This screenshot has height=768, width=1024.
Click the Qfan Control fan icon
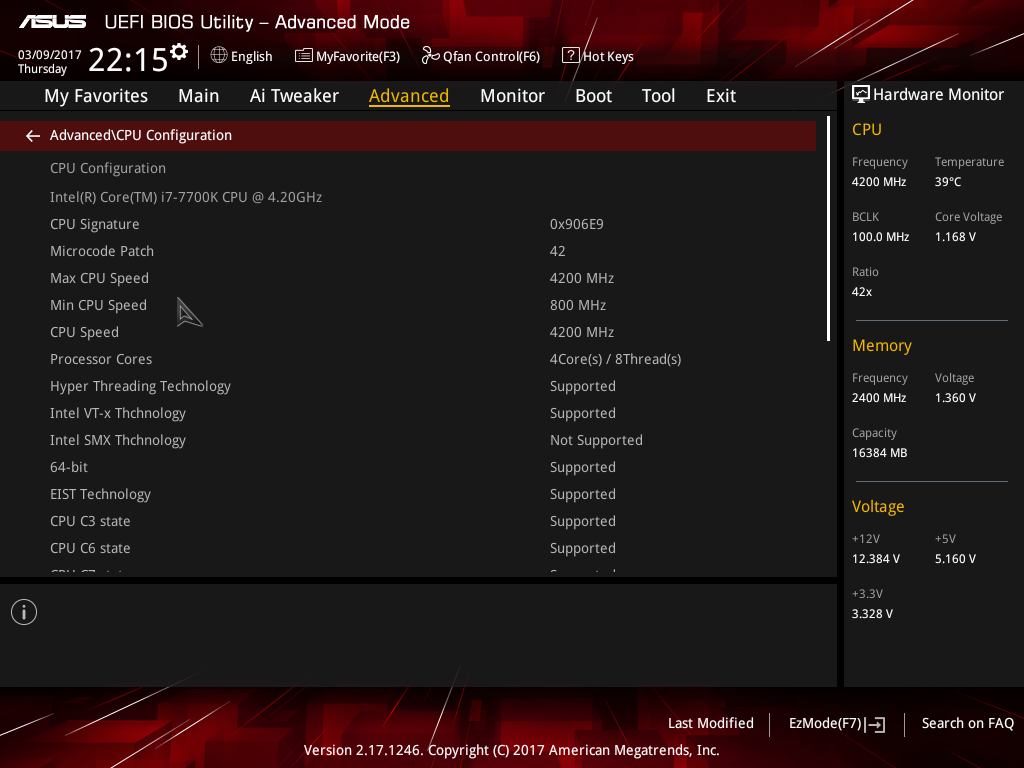click(430, 56)
